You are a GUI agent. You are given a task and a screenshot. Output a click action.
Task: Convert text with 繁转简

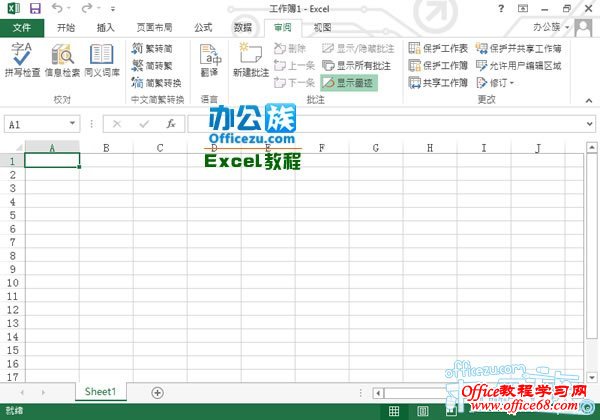(x=152, y=49)
